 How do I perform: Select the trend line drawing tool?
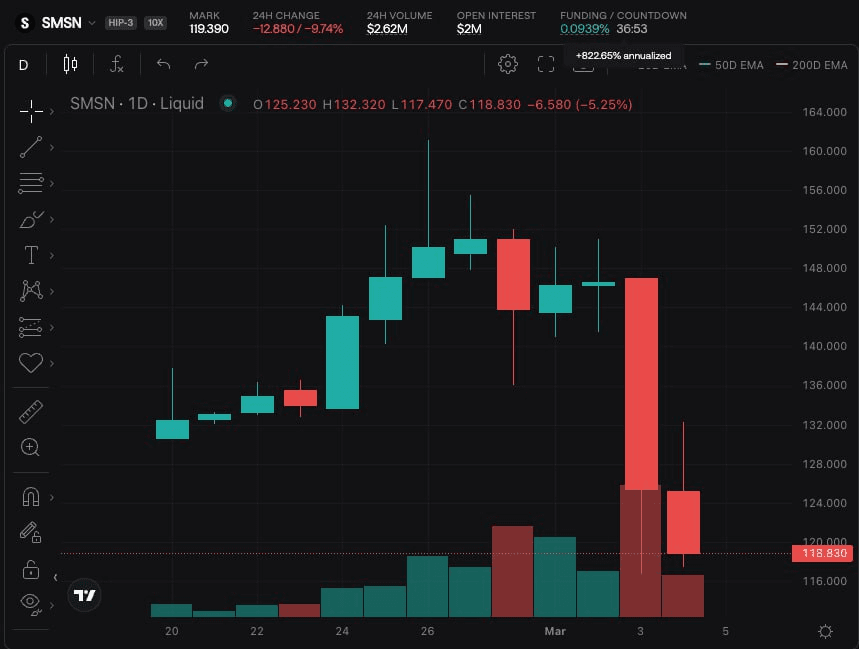[31, 147]
